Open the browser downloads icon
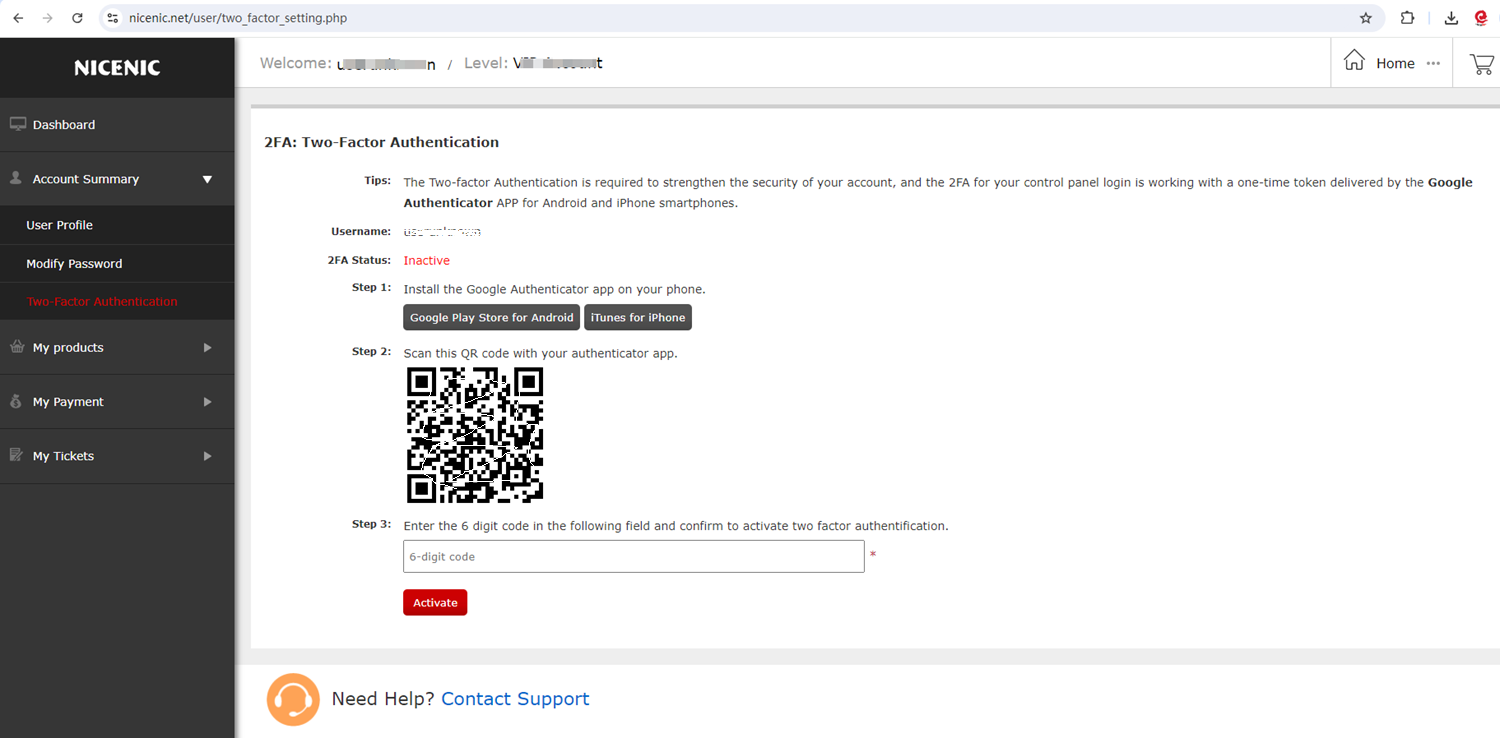 (1451, 18)
